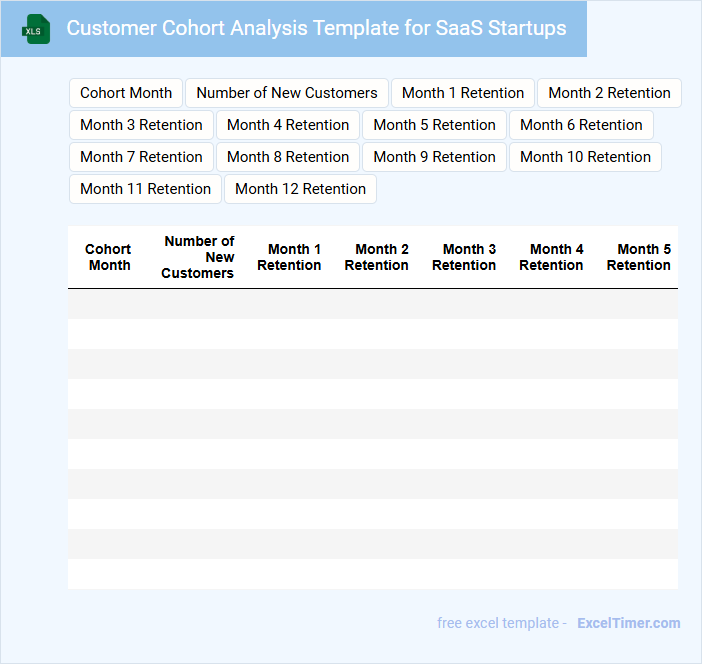Click the Month 5 Retention column header
The image size is (702, 664).
(638, 257)
